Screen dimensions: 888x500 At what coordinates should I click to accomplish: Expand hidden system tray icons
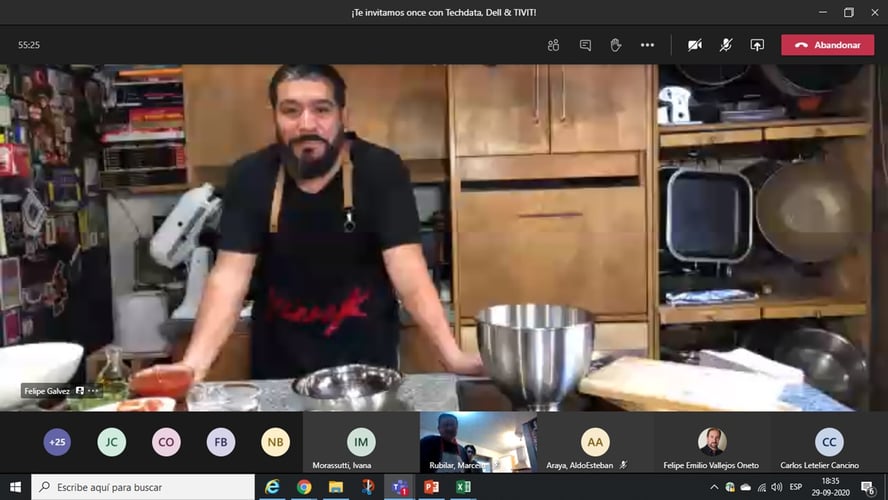point(714,487)
